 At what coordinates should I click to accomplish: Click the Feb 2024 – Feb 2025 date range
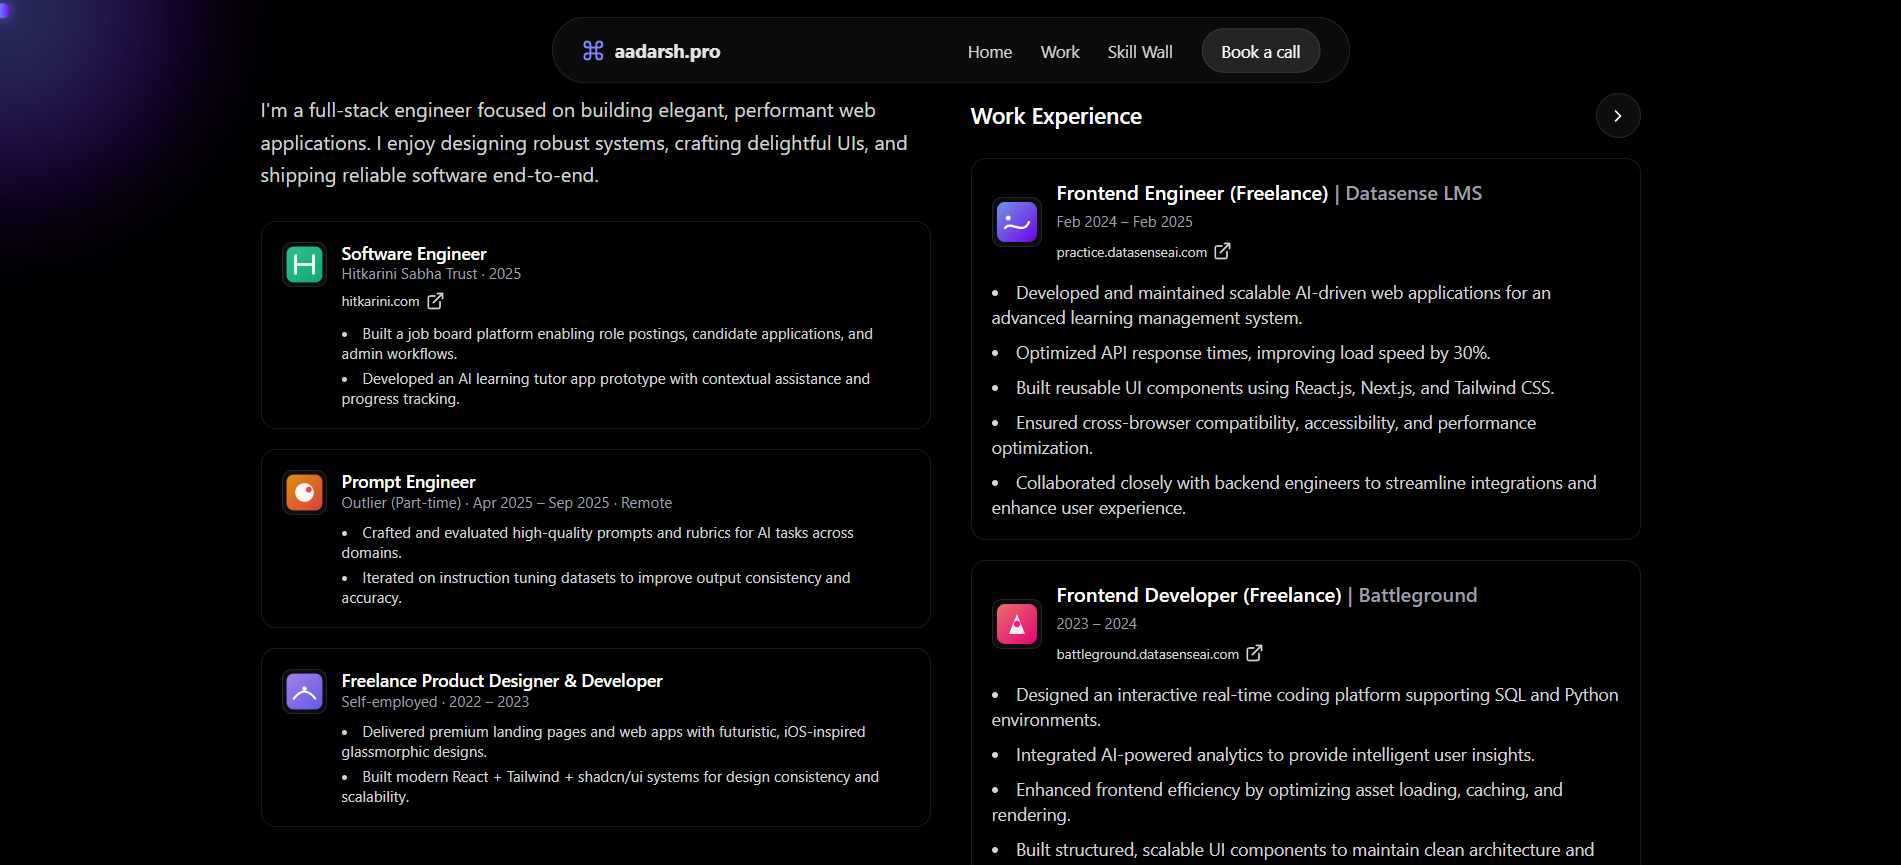[1124, 222]
